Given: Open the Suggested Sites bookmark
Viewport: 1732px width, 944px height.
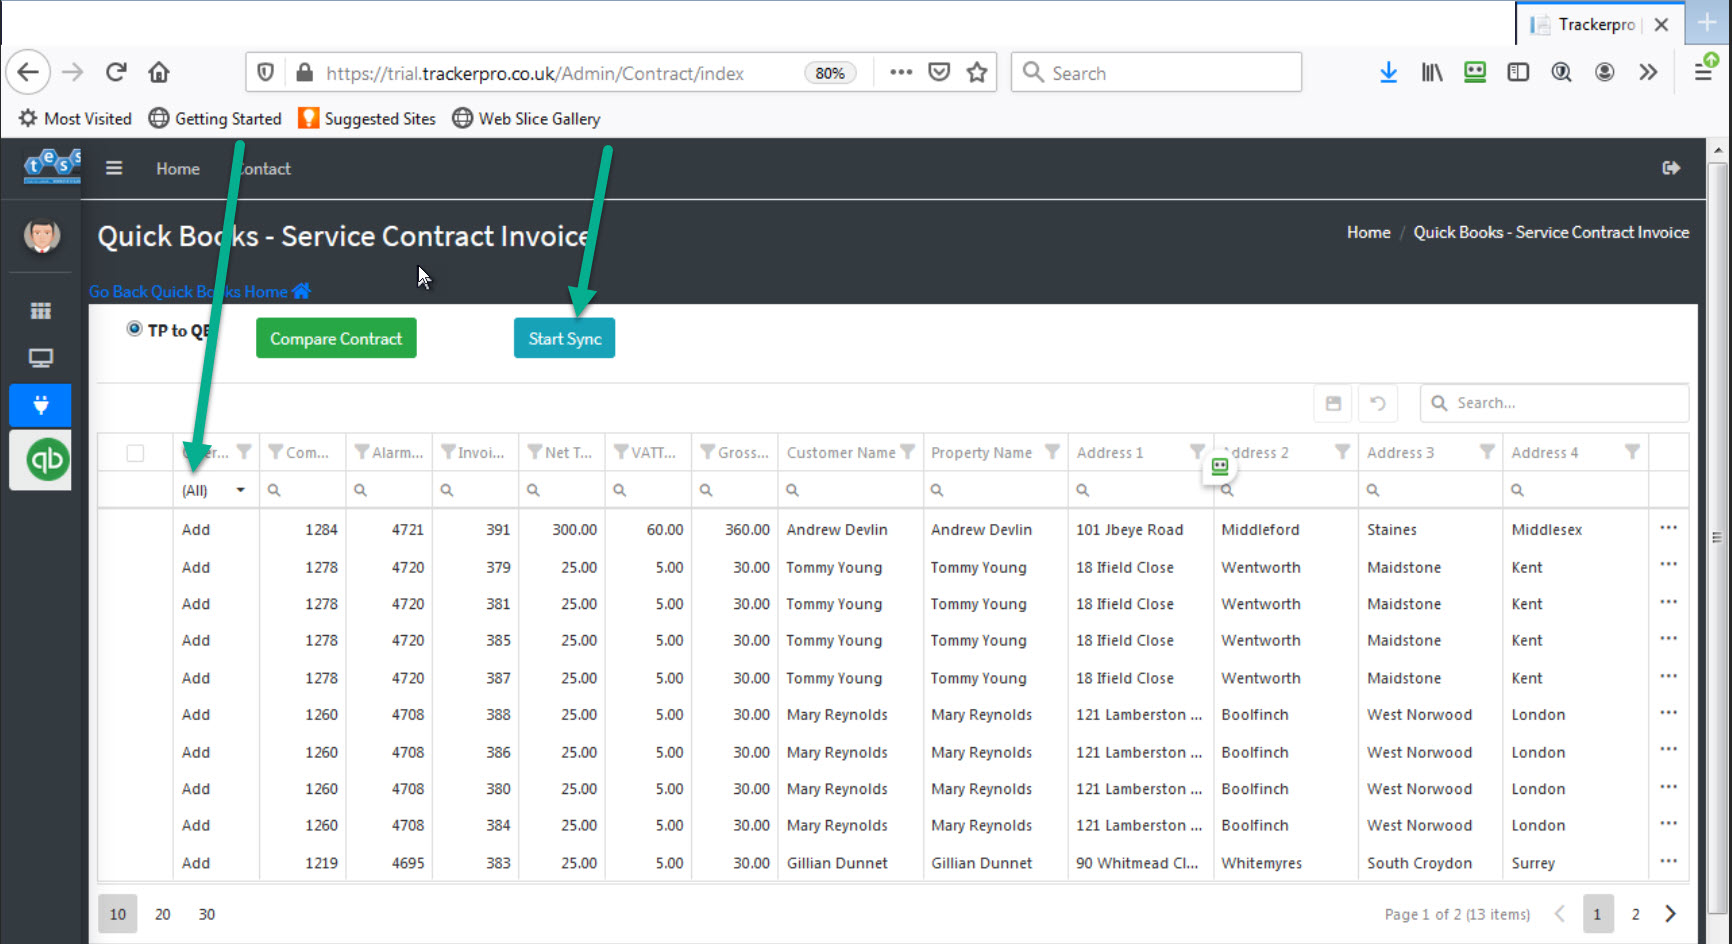Looking at the screenshot, I should click(367, 118).
